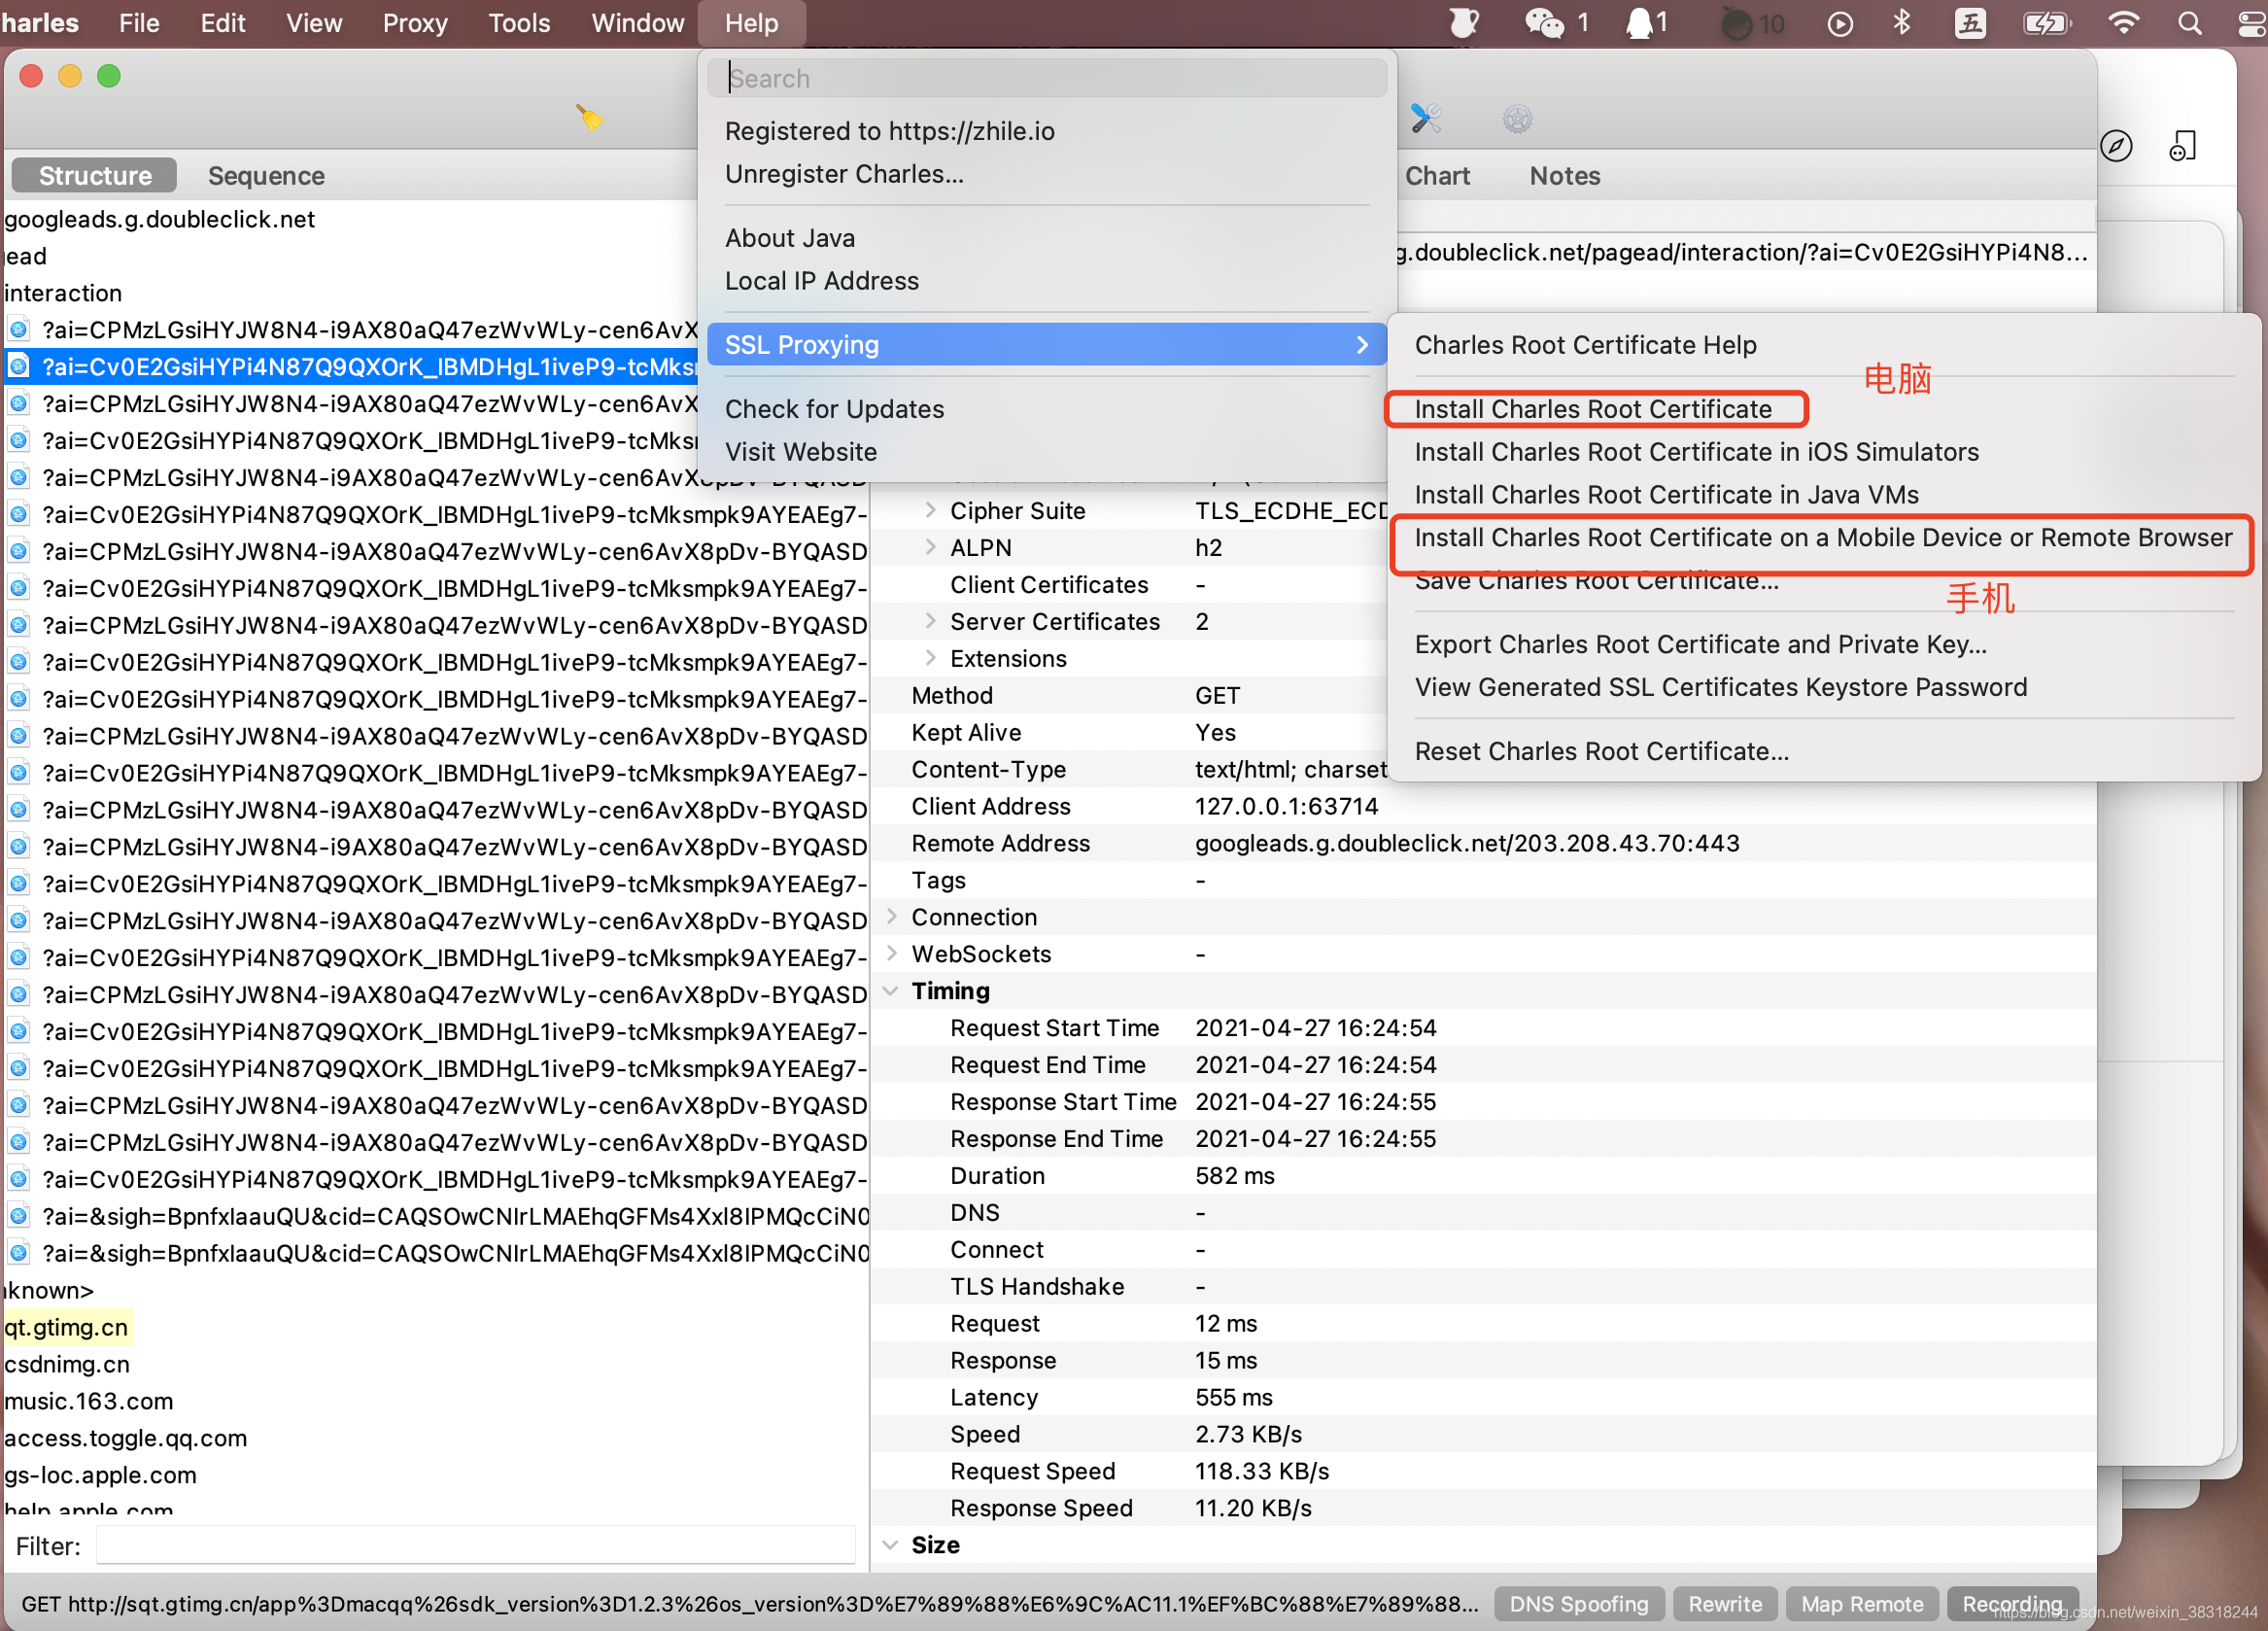Expand the ALPN row
Image resolution: width=2268 pixels, height=1631 pixels.
coord(930,547)
